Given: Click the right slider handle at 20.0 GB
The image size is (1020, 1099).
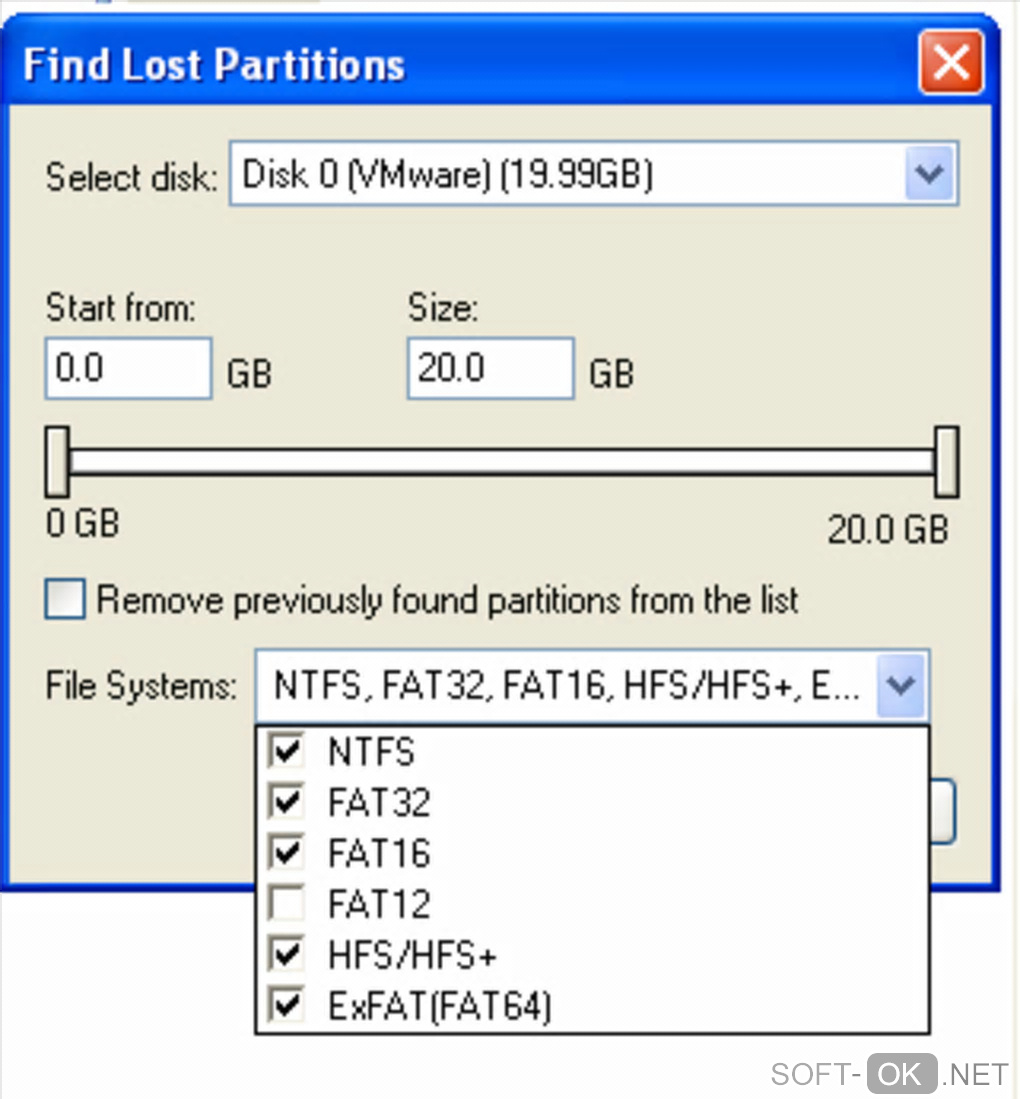Looking at the screenshot, I should (946, 461).
